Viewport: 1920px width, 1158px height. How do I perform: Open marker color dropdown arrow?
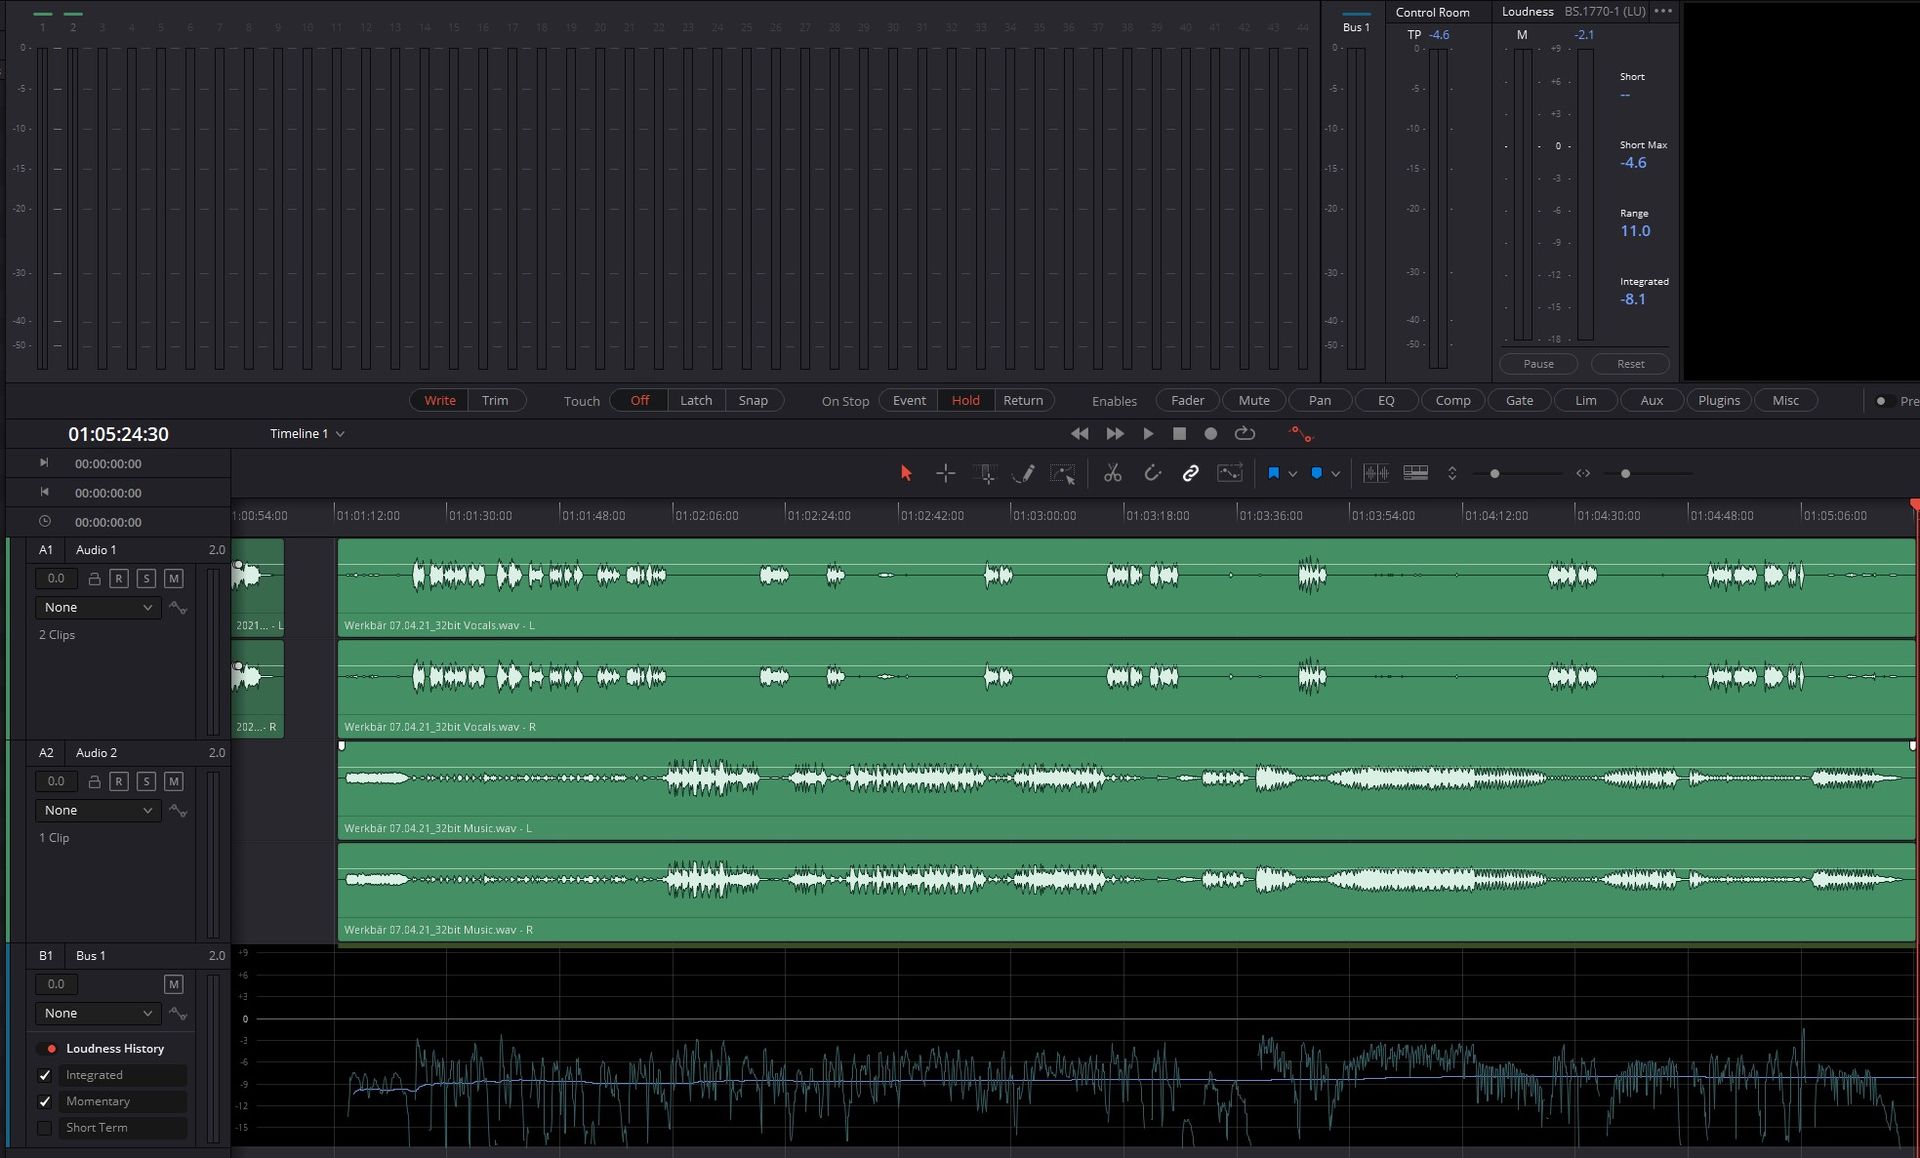(x=1336, y=474)
